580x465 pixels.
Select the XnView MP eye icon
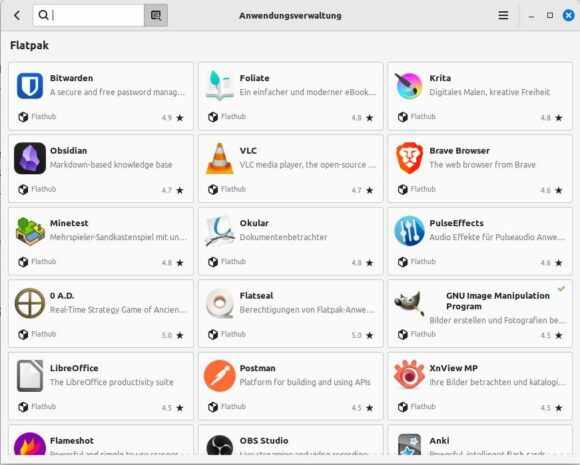[x=409, y=375]
